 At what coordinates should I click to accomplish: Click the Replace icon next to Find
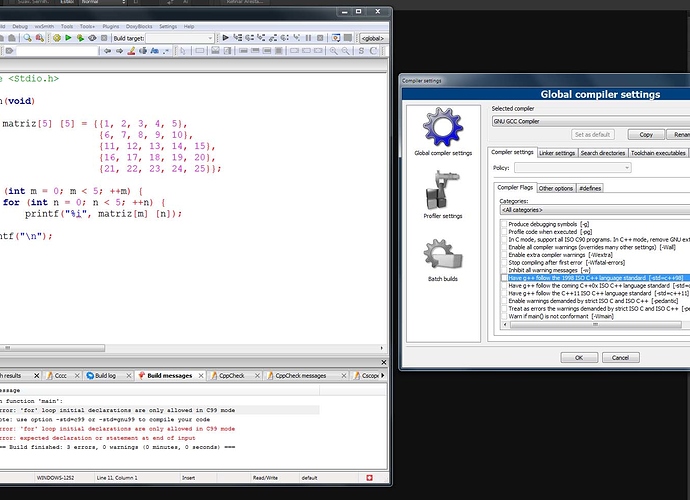[x=40, y=38]
